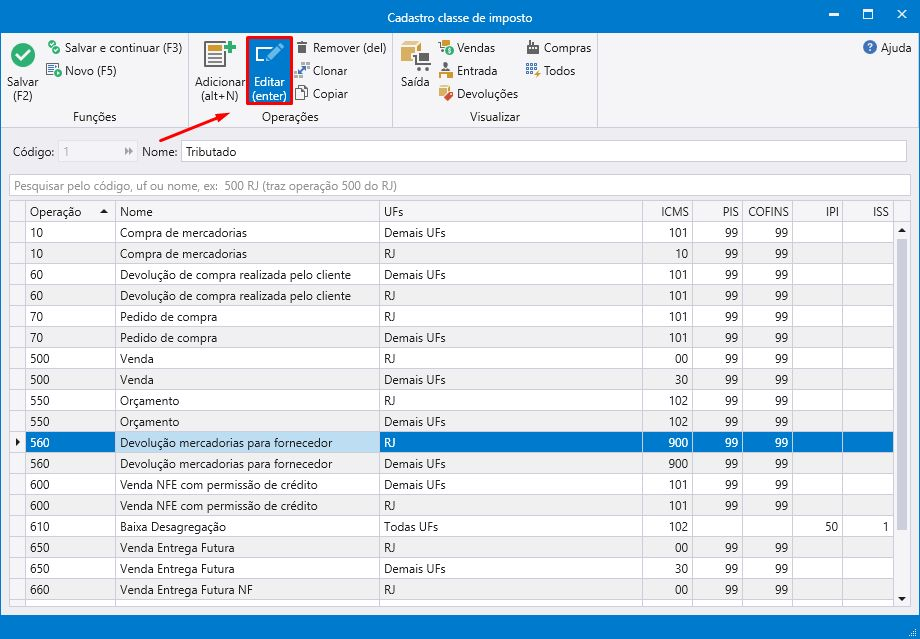920x639 pixels.
Task: Remove entry with the Remover trash icon
Action: tap(302, 48)
